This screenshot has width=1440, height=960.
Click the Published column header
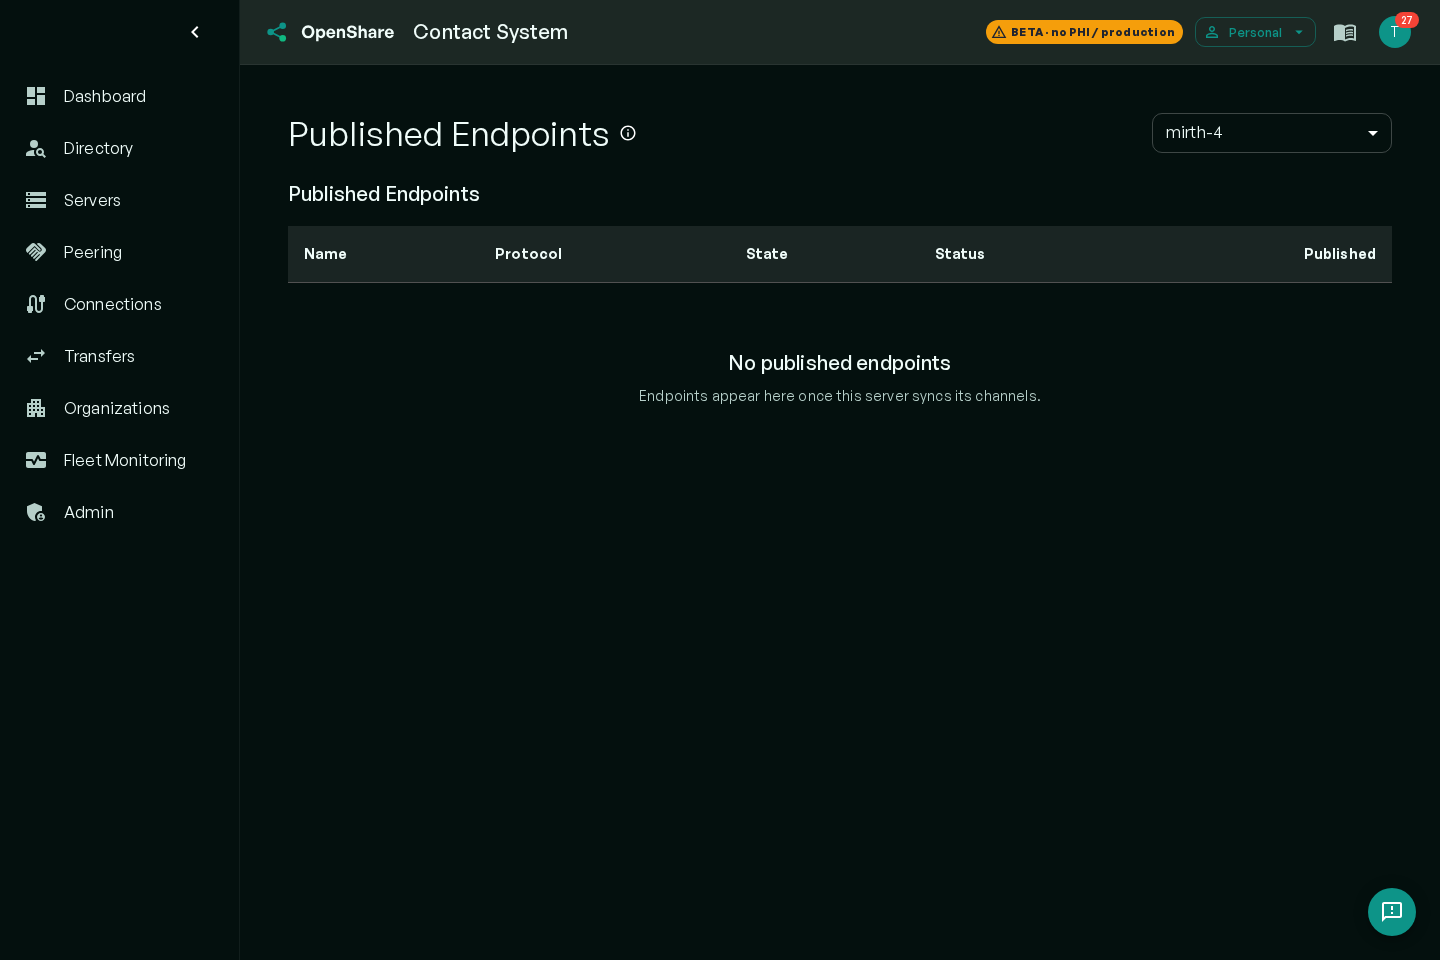1340,254
